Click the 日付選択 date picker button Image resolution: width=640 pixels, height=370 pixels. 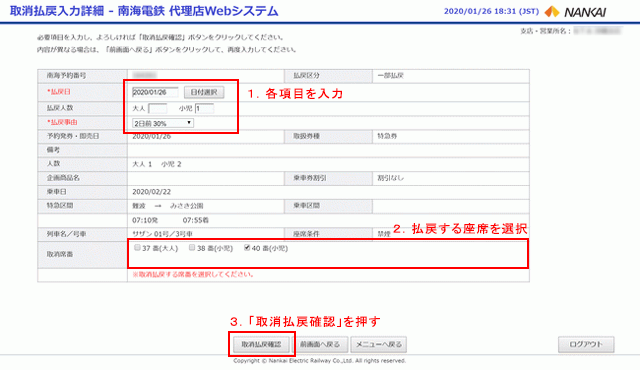point(204,92)
